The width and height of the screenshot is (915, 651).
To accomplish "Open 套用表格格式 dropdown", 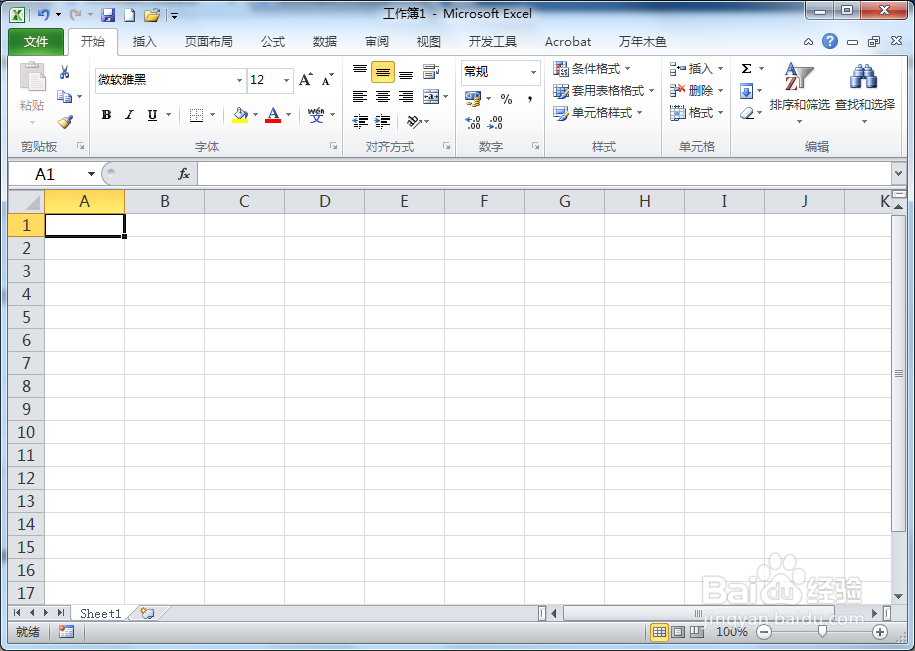I will (604, 91).
